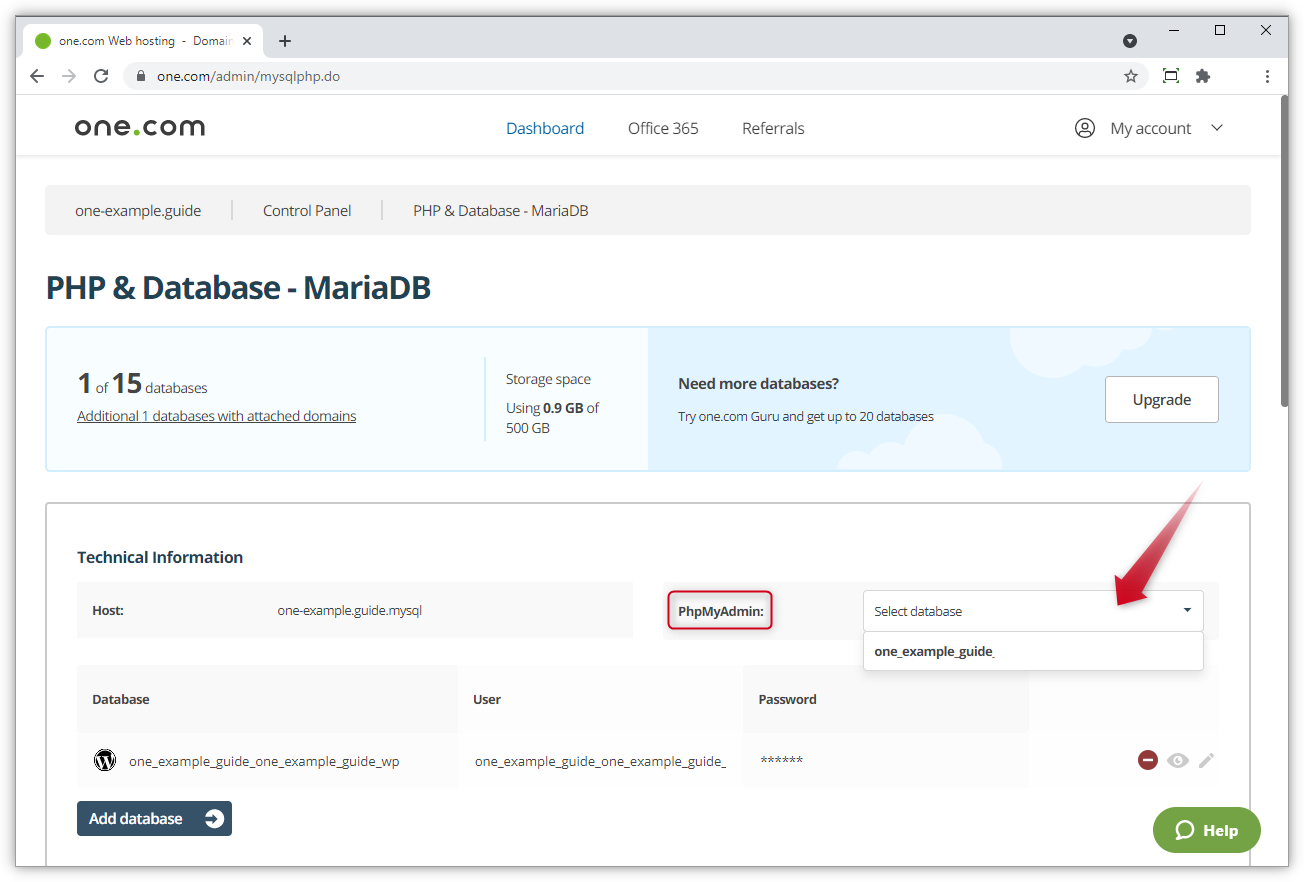This screenshot has height=882, width=1304.
Task: Go back with browser back arrow
Action: point(37,76)
